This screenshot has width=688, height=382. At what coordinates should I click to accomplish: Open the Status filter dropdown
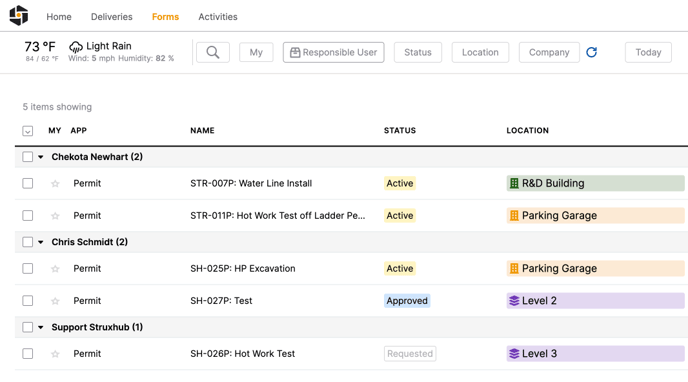click(x=418, y=52)
